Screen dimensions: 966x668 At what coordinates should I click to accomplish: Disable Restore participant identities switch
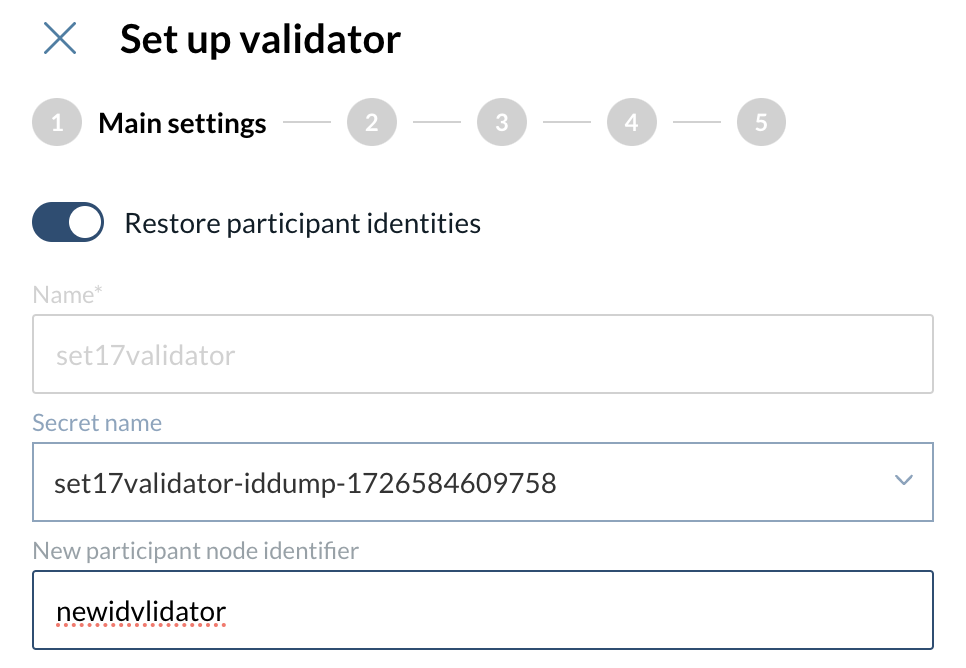click(x=68, y=222)
